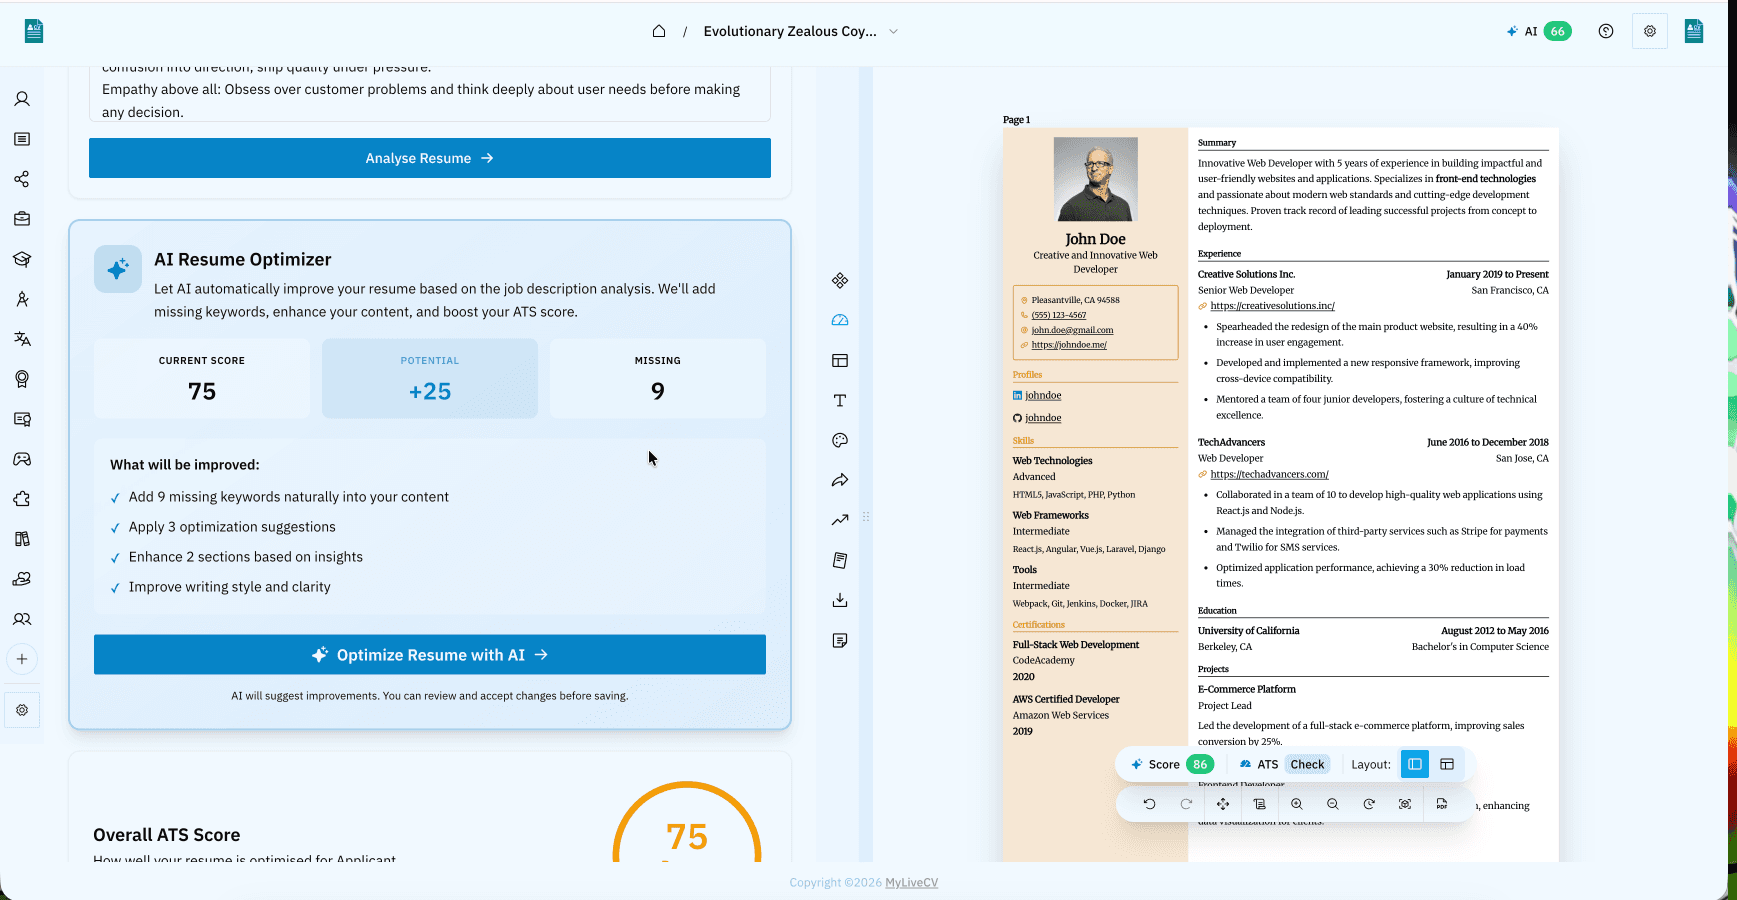1737x900 pixels.
Task: Open the gear settings at sidebar bottom
Action: pyautogui.click(x=22, y=710)
